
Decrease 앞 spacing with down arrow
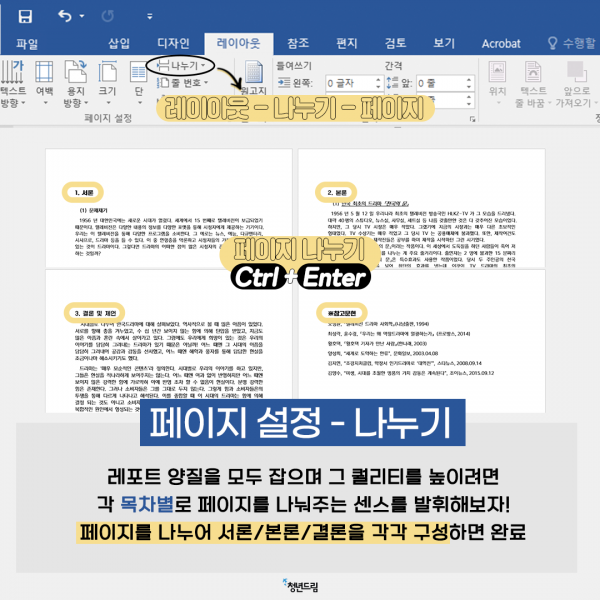469,87
